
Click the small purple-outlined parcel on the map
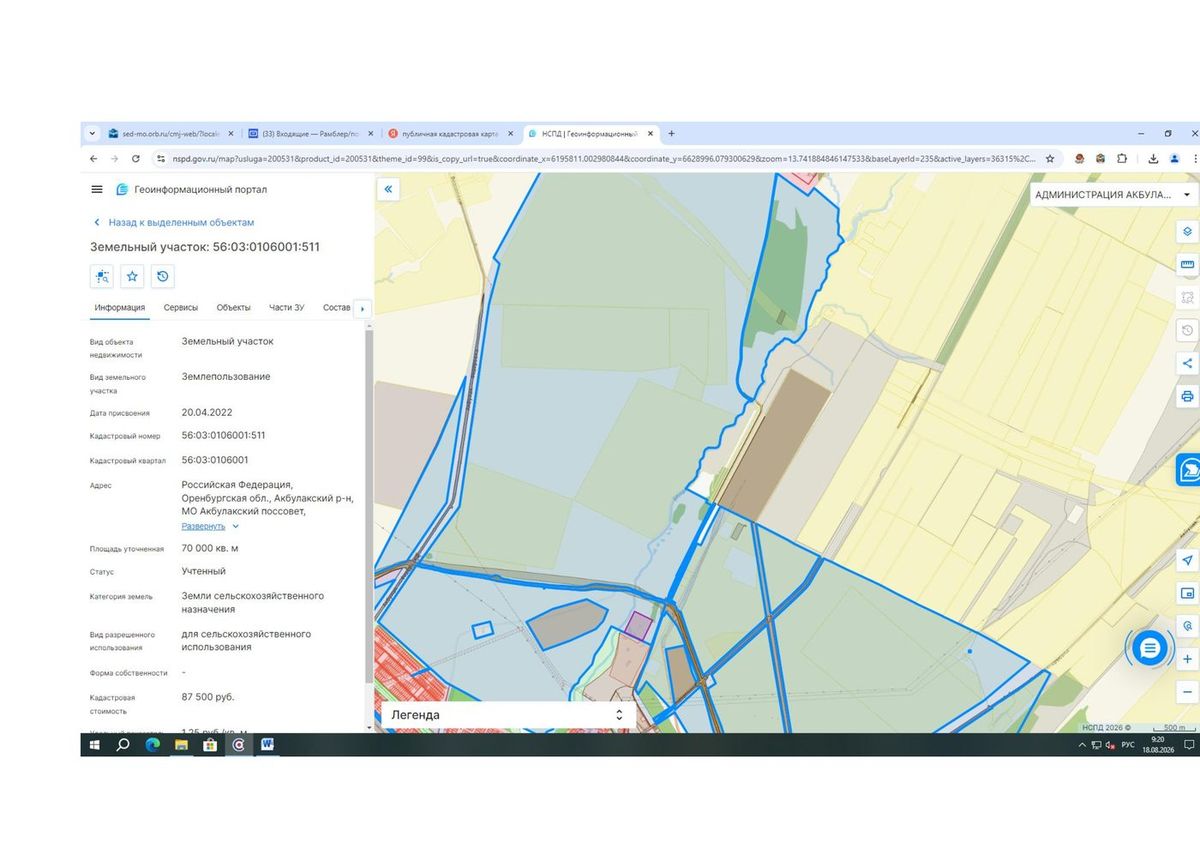638,626
